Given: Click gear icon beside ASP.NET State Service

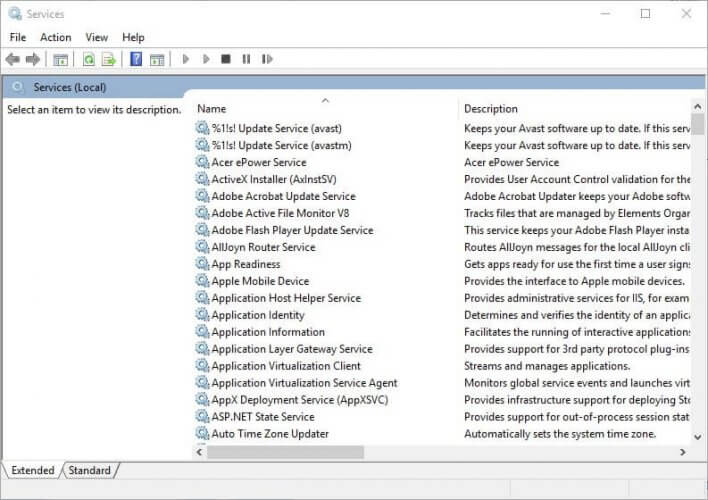Looking at the screenshot, I should [x=202, y=416].
